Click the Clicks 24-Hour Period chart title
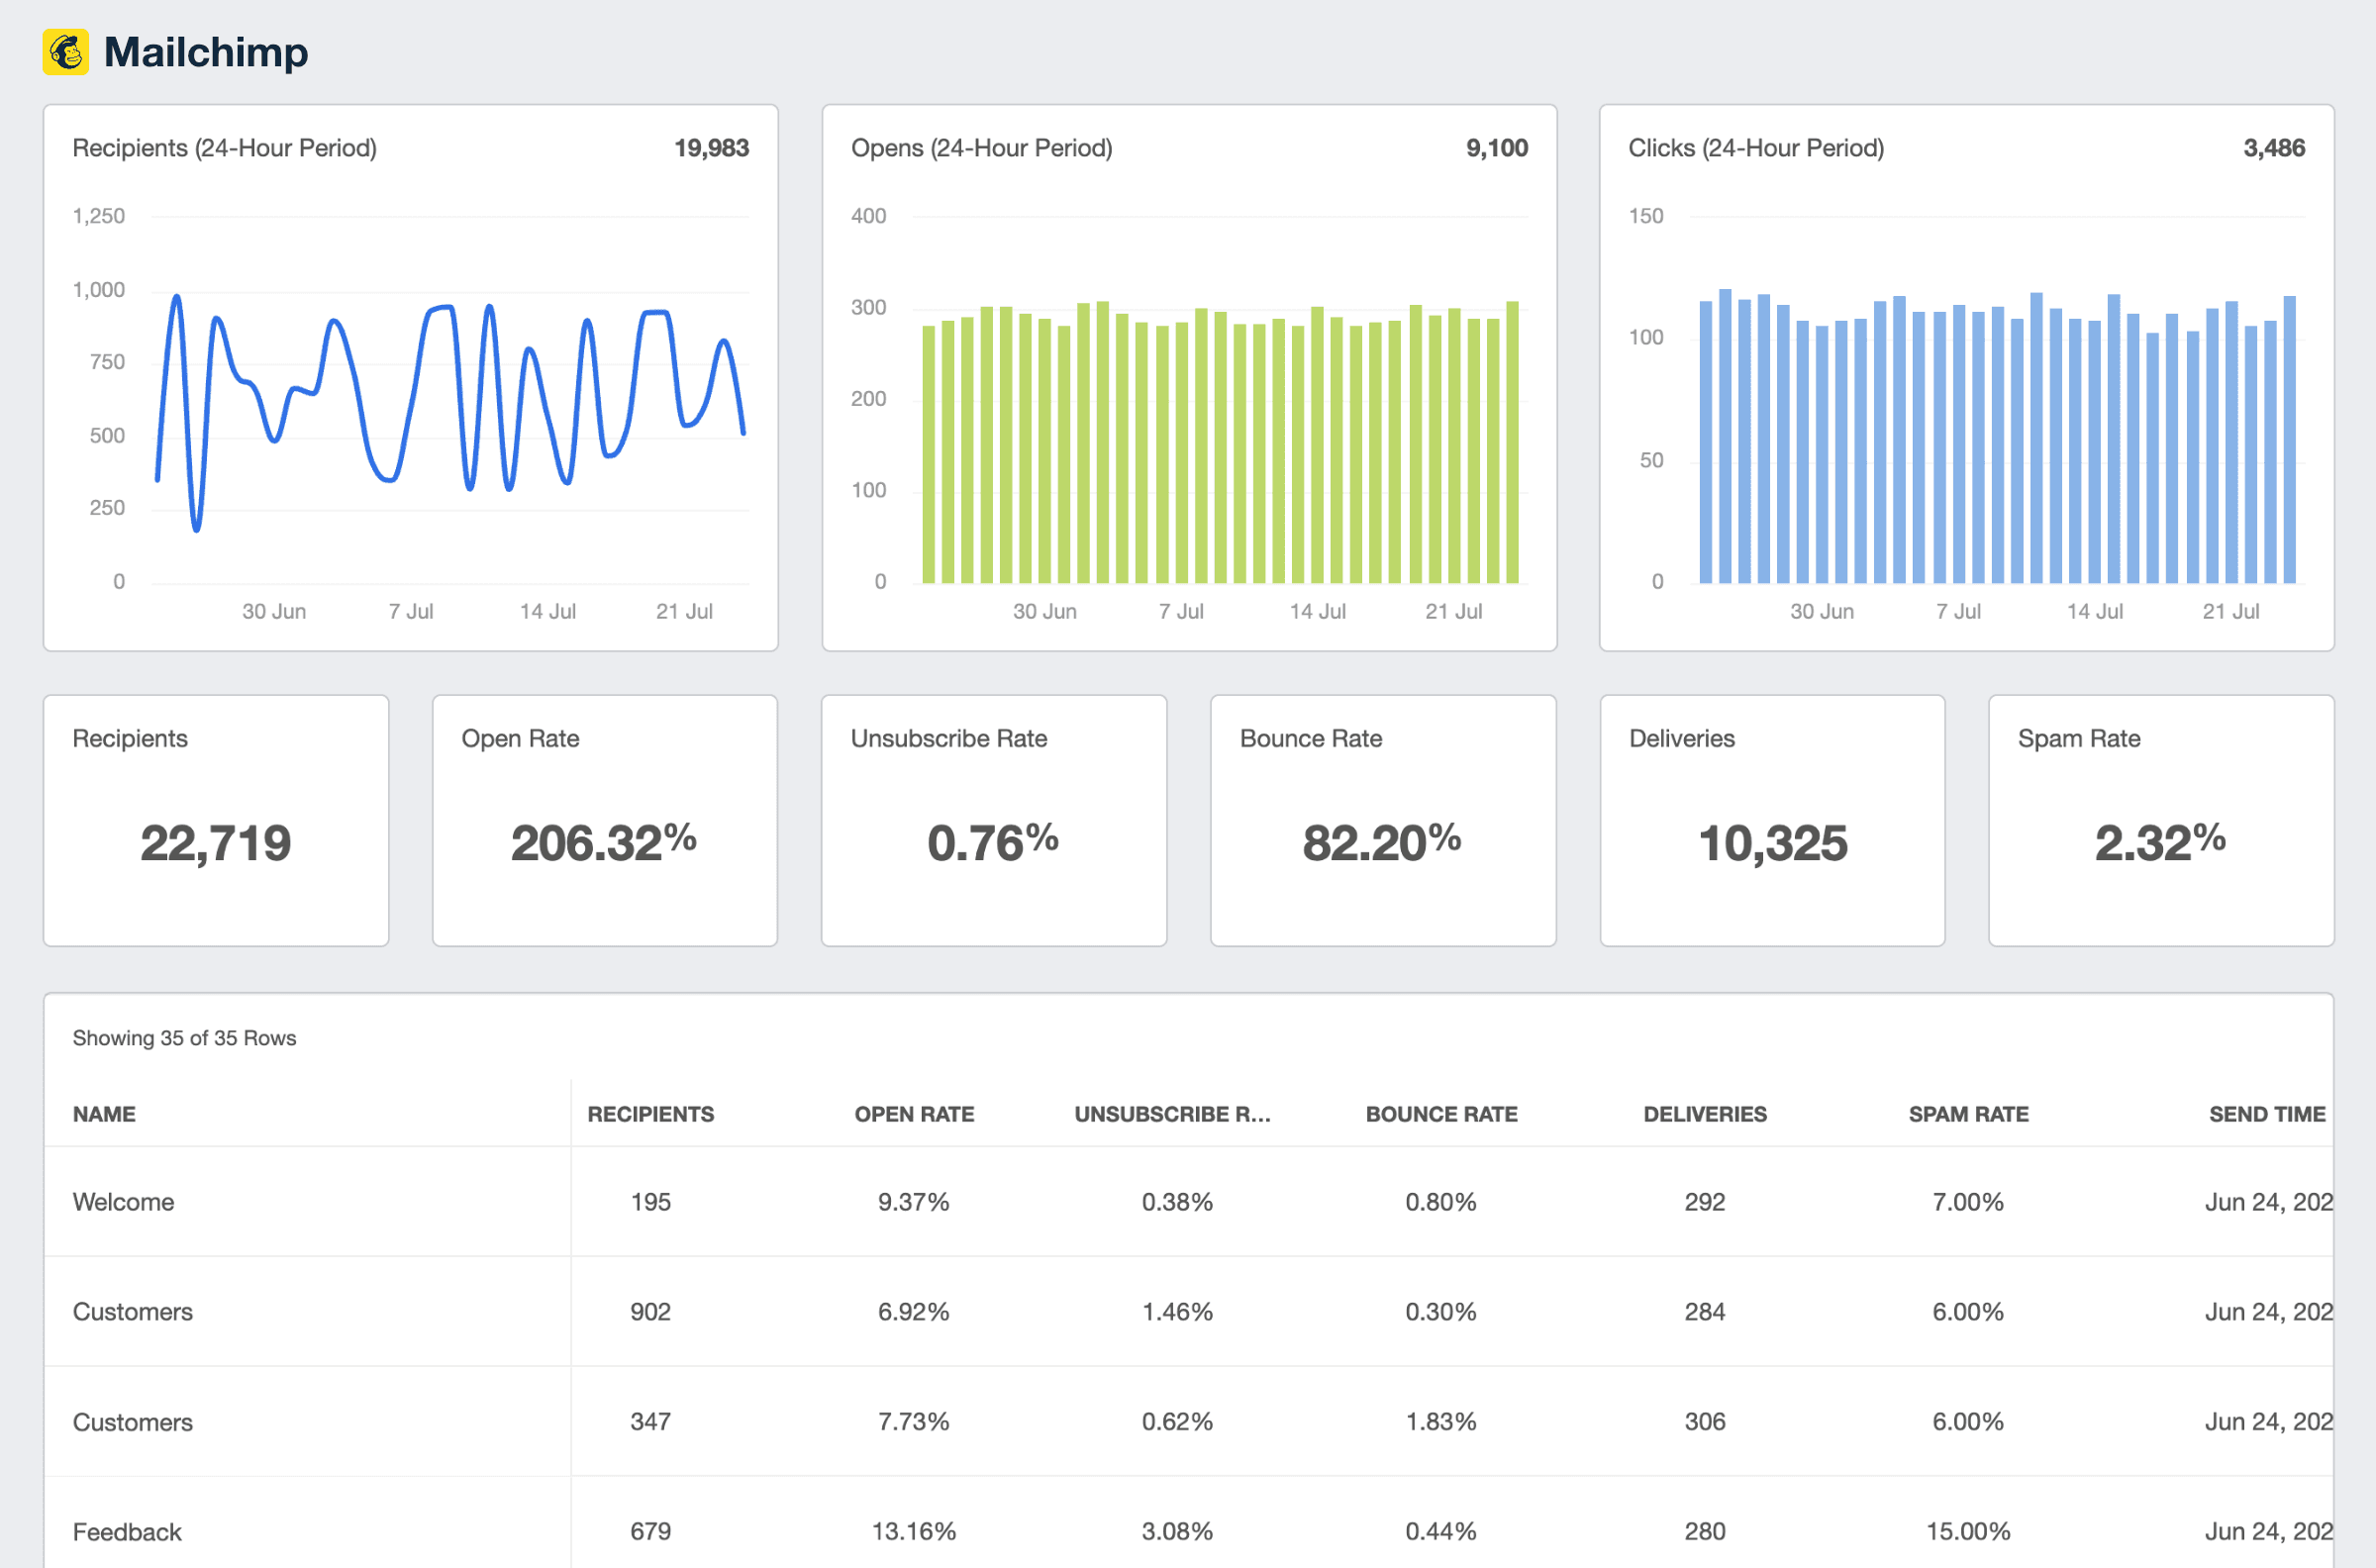 tap(1755, 148)
